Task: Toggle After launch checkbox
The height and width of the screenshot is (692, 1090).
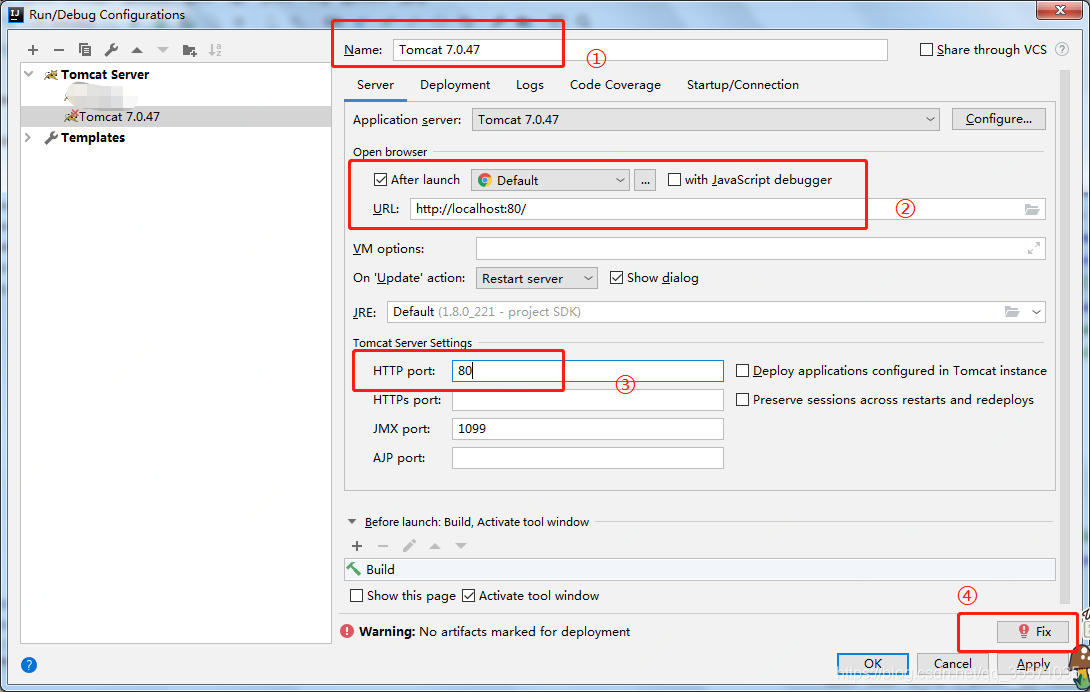Action: [x=380, y=179]
